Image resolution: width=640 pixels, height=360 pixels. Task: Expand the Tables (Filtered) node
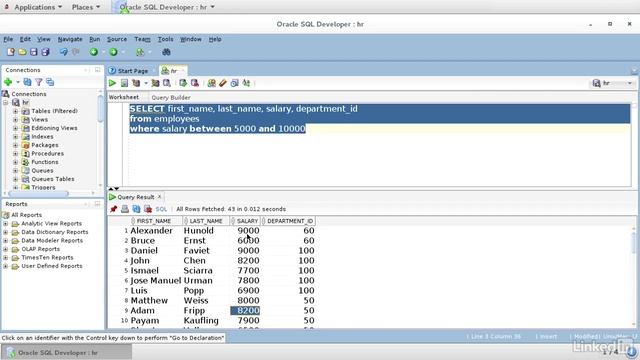point(16,111)
